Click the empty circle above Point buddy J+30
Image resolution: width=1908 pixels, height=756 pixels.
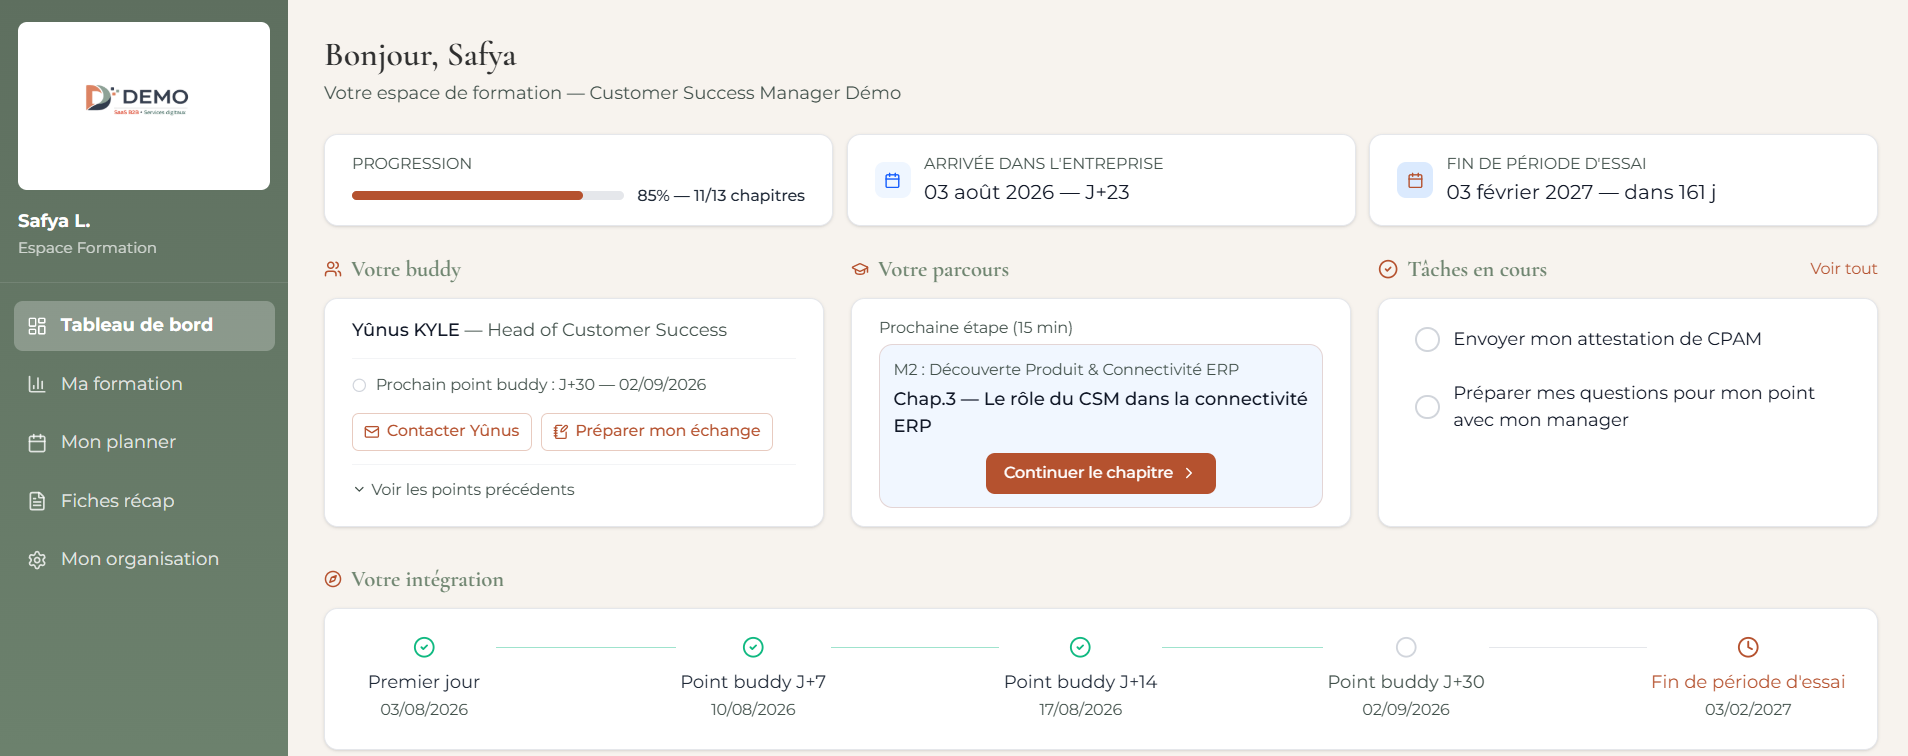click(1406, 647)
